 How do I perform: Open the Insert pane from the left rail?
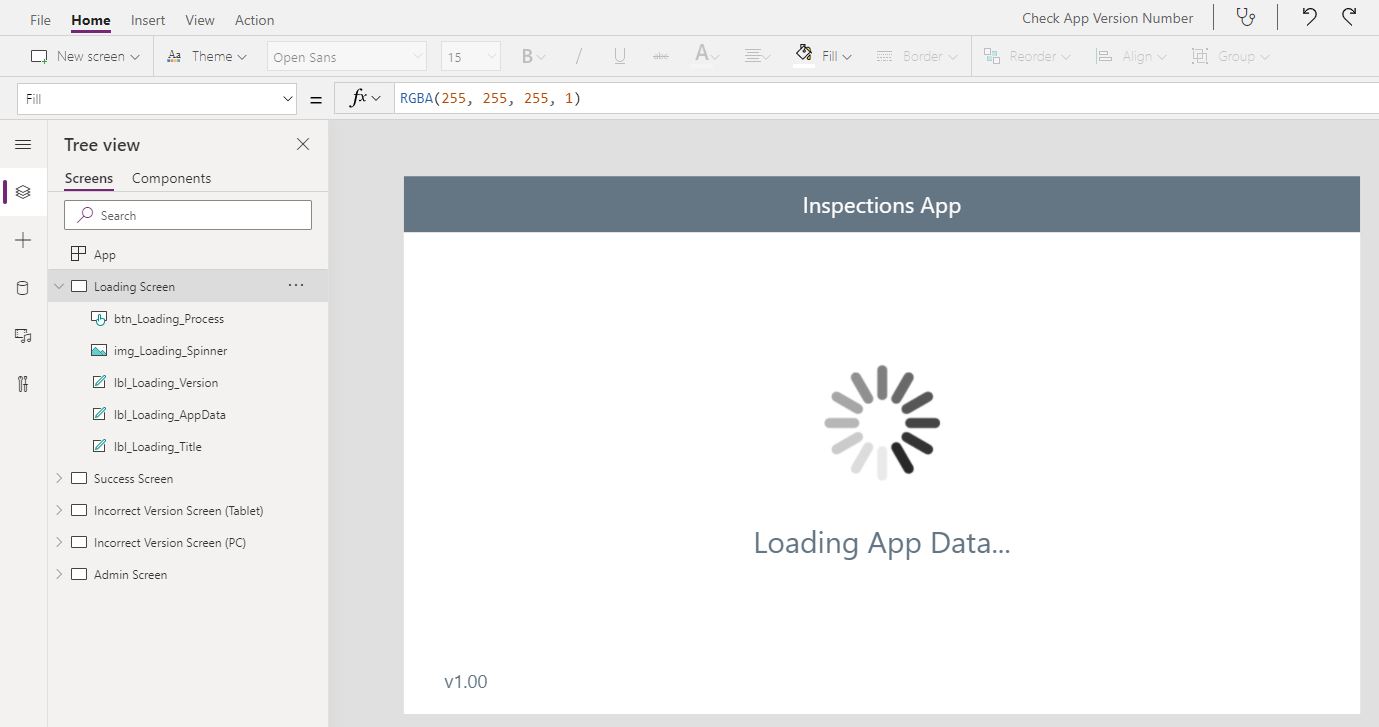pyautogui.click(x=23, y=240)
